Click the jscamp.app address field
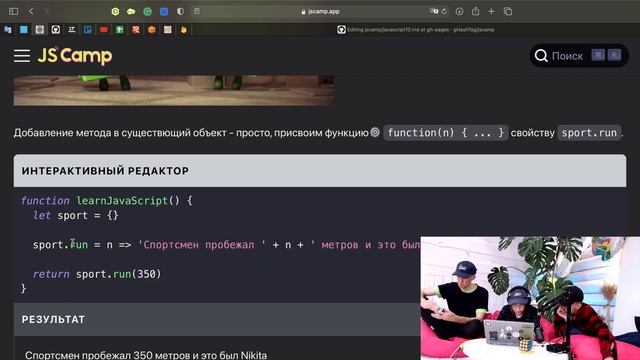This screenshot has width=640, height=360. [x=320, y=11]
